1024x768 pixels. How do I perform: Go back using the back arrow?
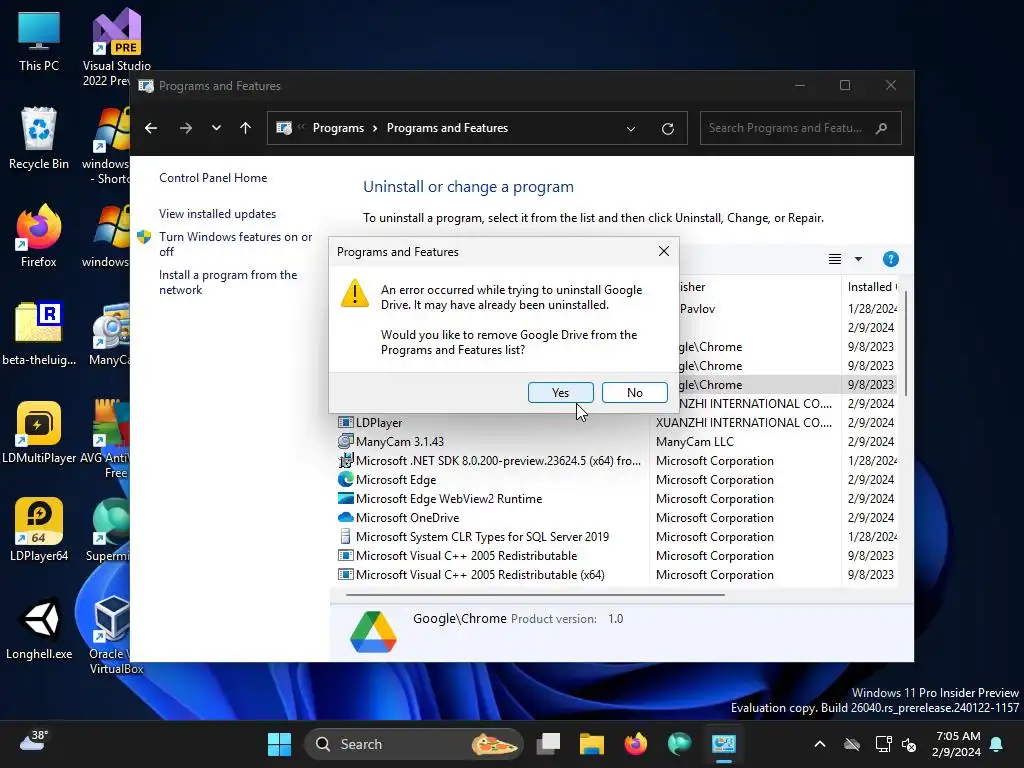[x=151, y=128]
